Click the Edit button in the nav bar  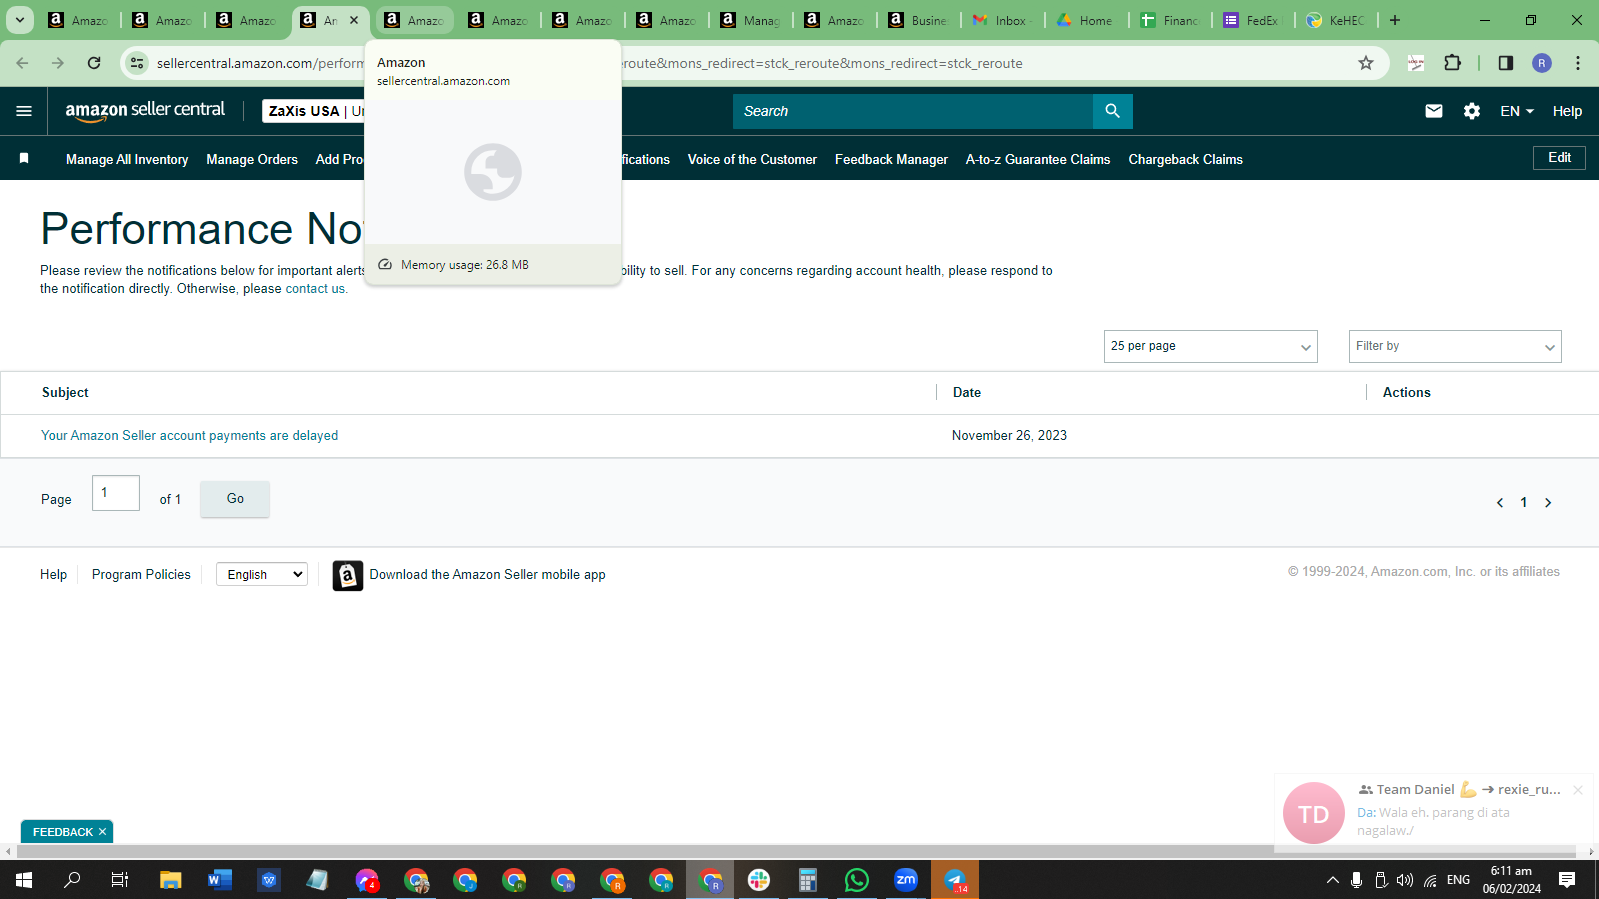pos(1559,158)
